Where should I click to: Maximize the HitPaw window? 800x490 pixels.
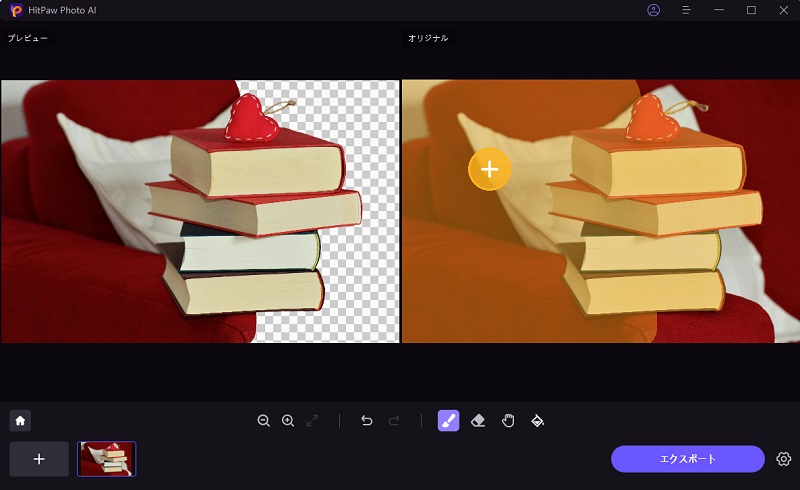(x=751, y=10)
